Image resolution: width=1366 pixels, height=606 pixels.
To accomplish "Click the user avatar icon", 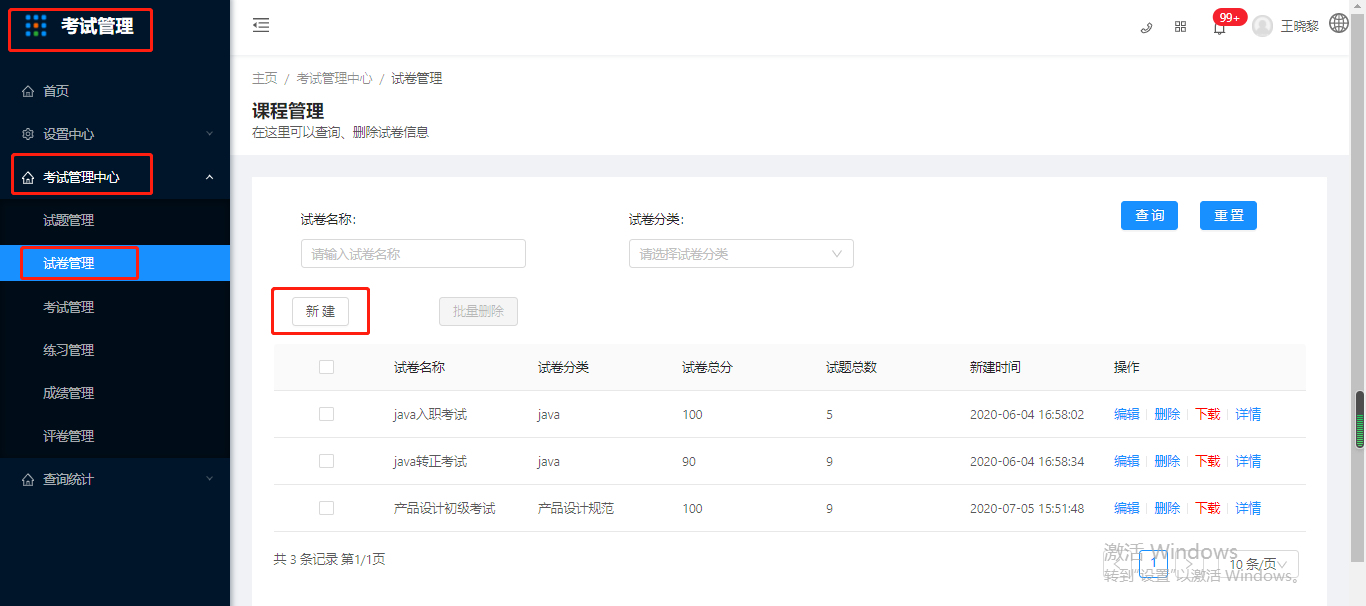I will coord(1262,26).
